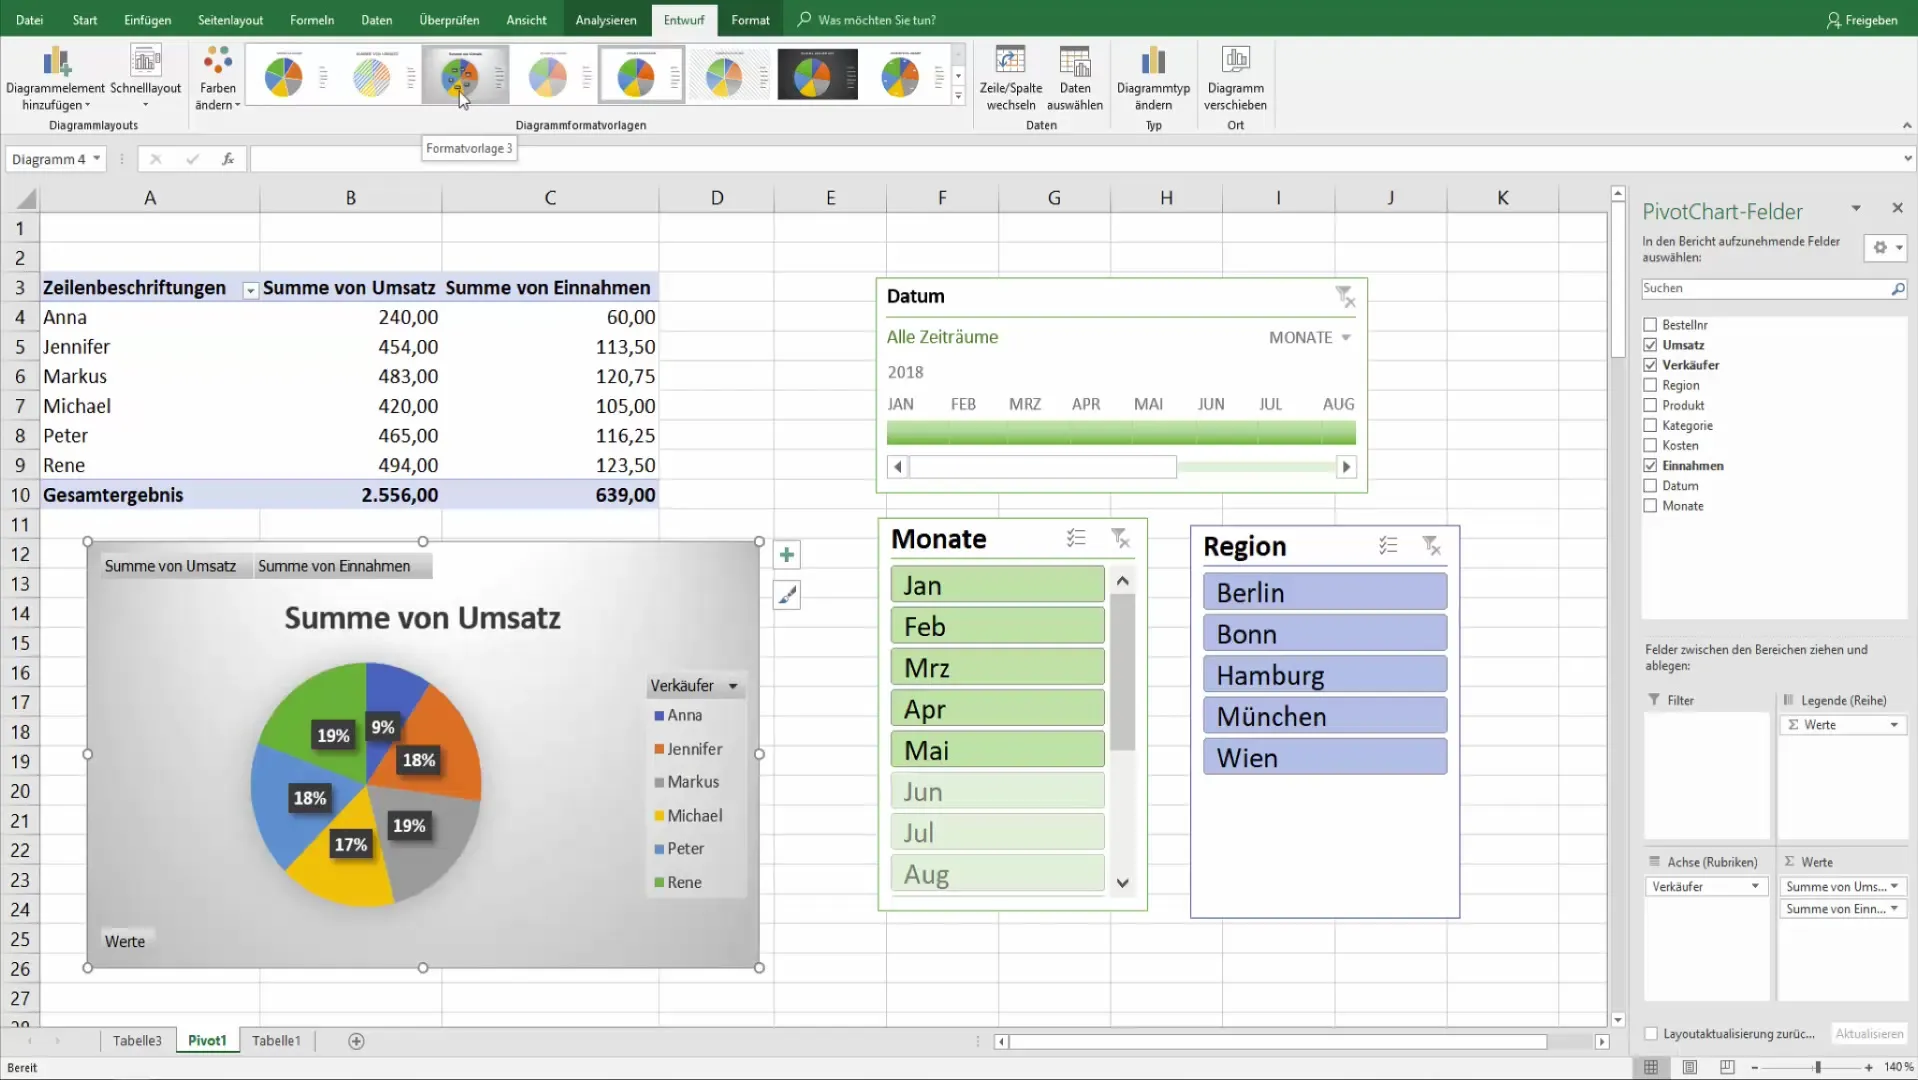Switch to the Format ribbon tab
The image size is (1918, 1080).
[750, 20]
